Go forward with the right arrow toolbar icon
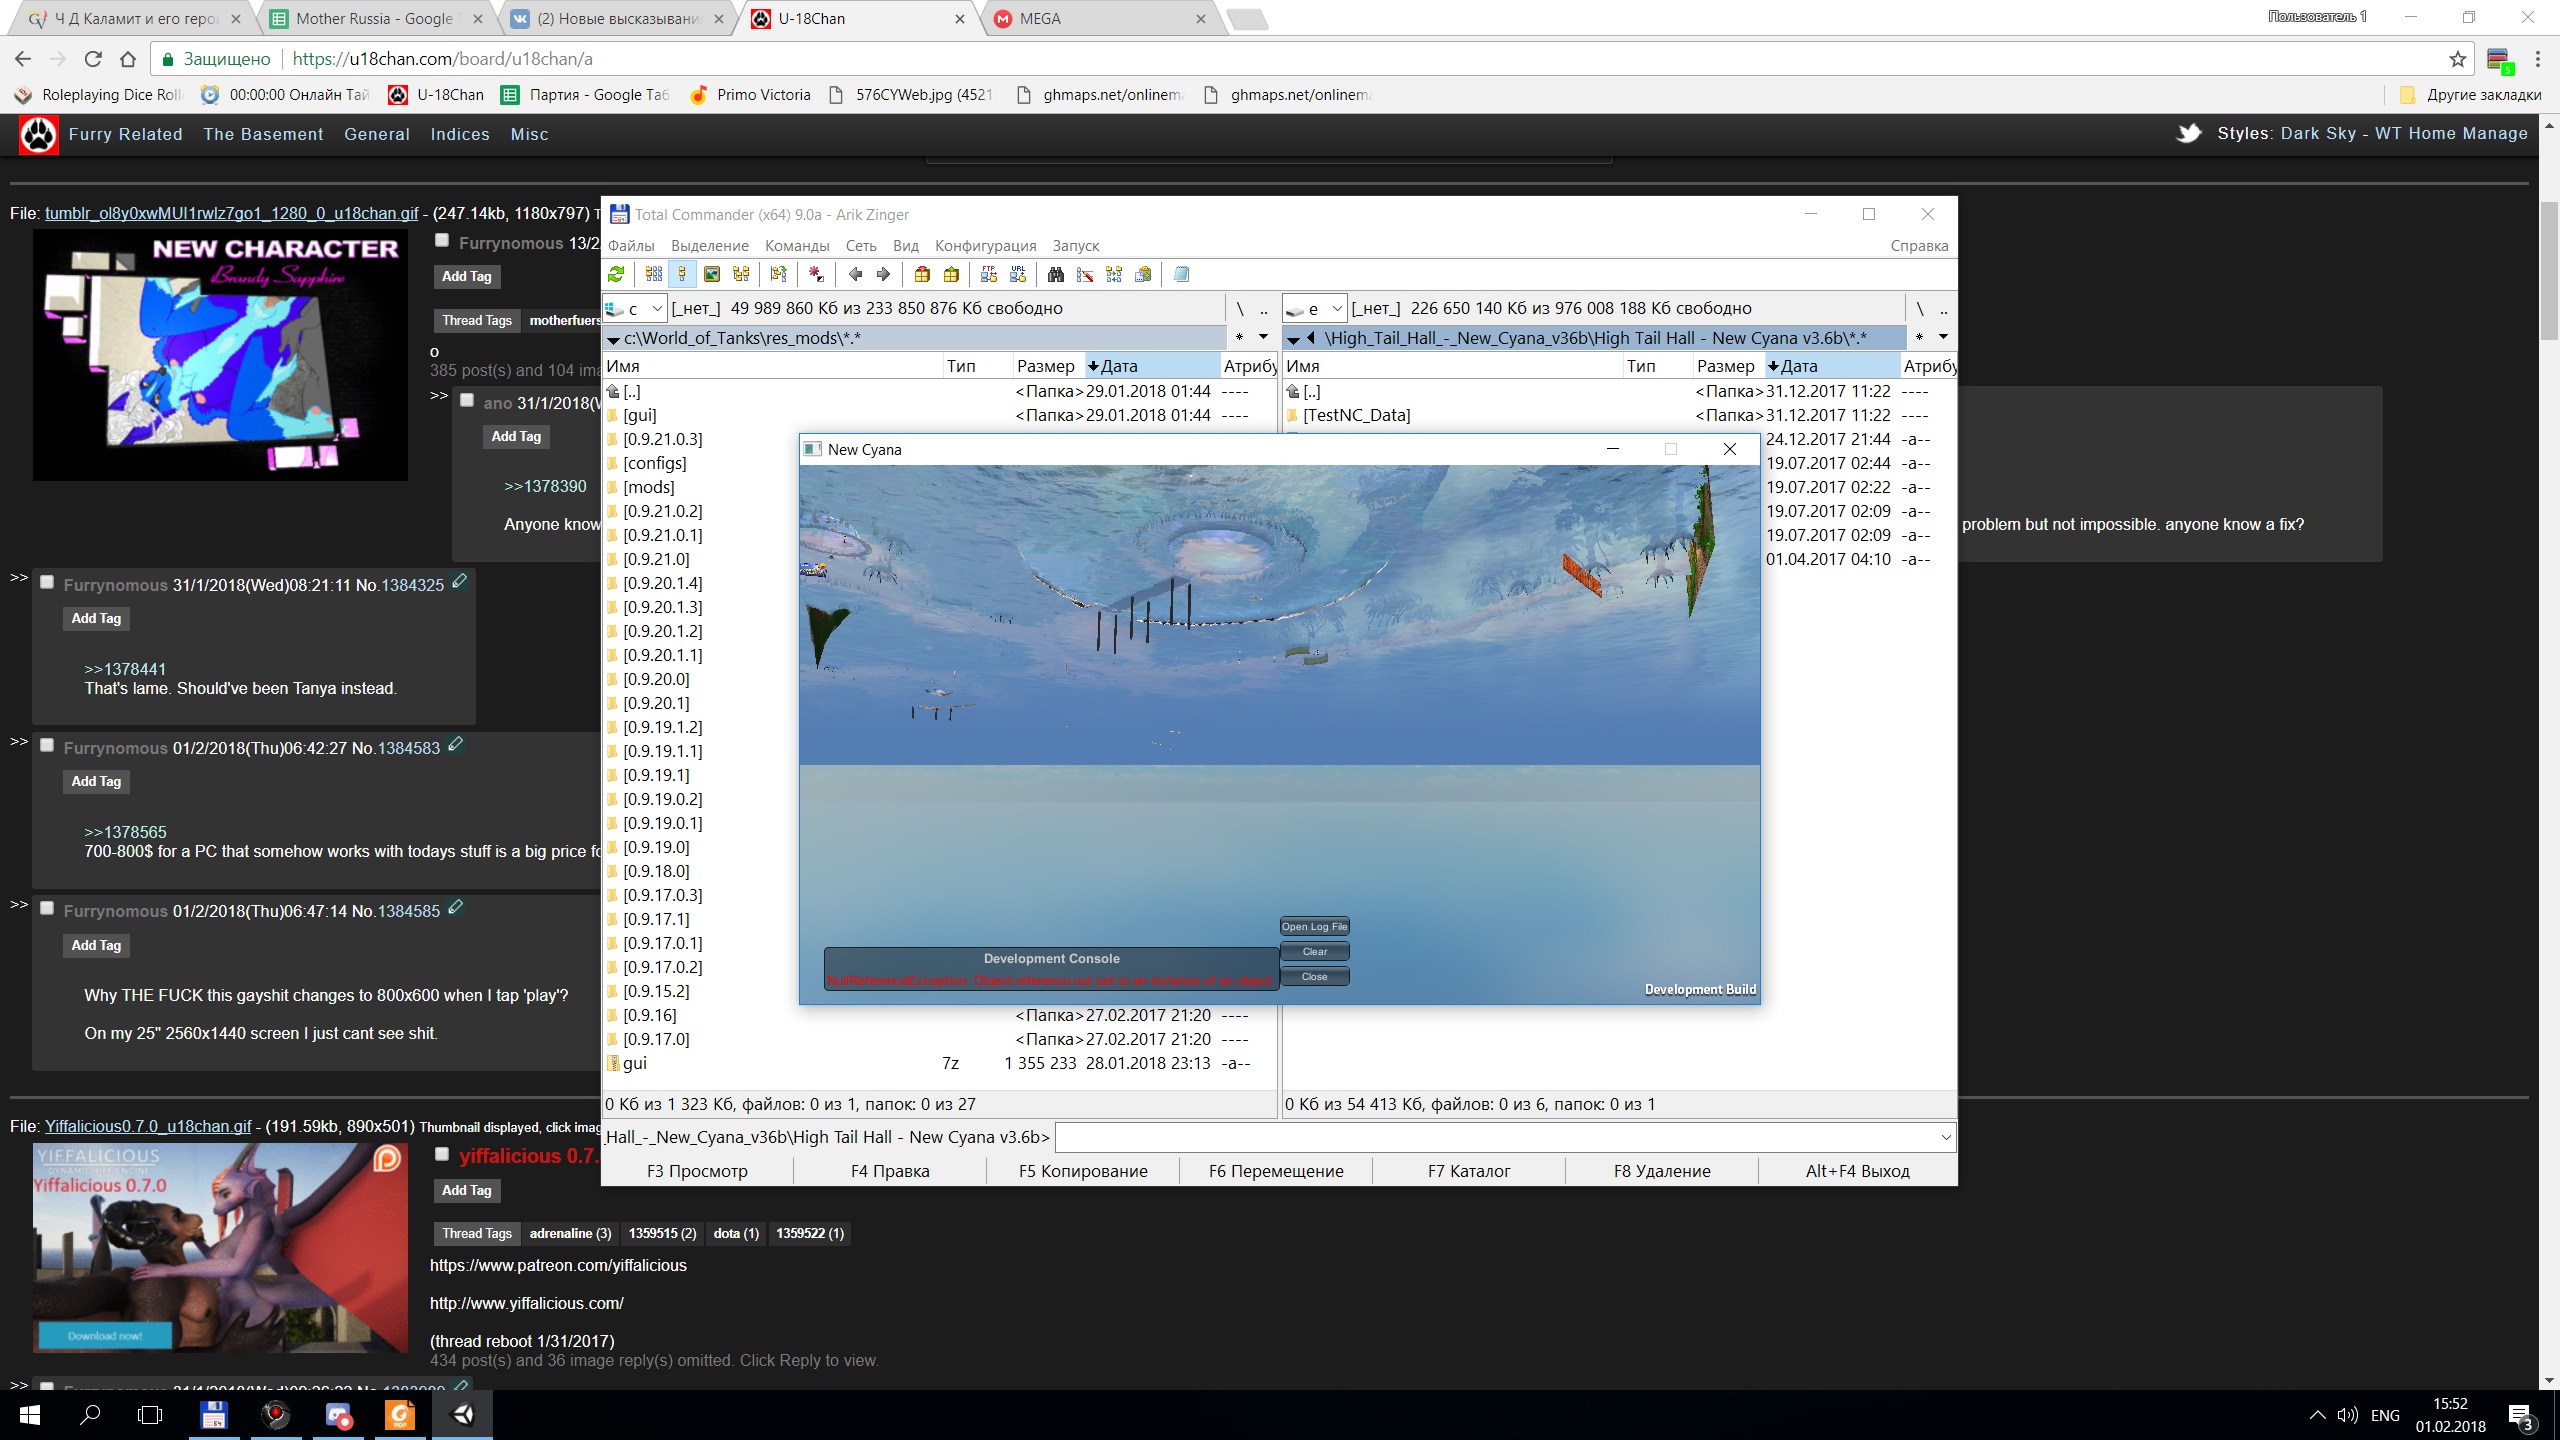Viewport: 2560px width, 1440px height. click(x=883, y=274)
